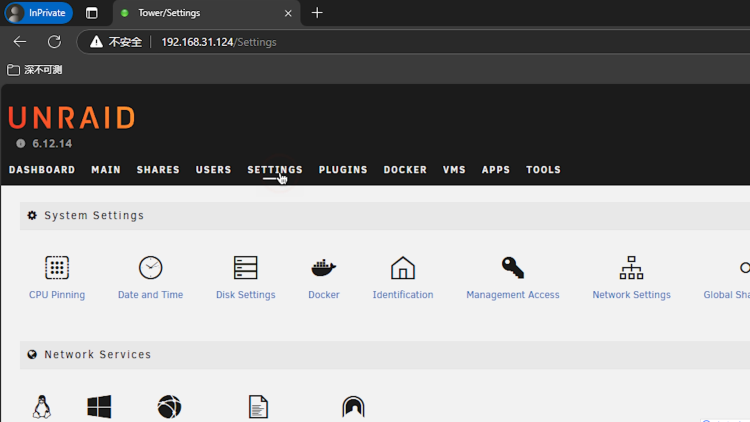Open the Linux penguin network service icon
This screenshot has width=750, height=422.
42,407
